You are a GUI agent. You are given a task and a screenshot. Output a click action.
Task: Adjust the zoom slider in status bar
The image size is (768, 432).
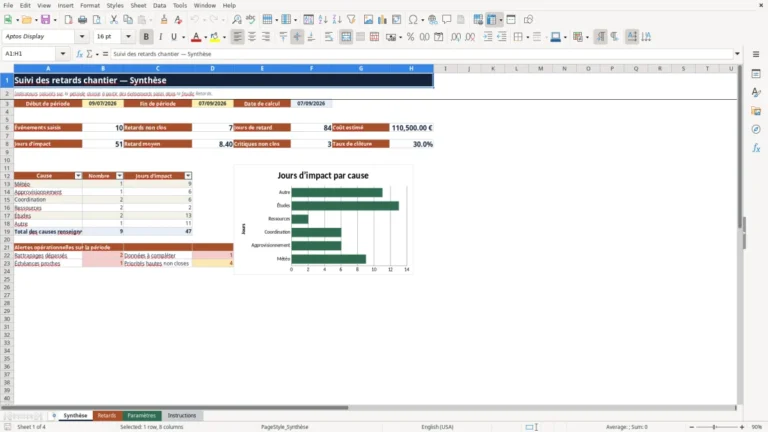coord(715,427)
